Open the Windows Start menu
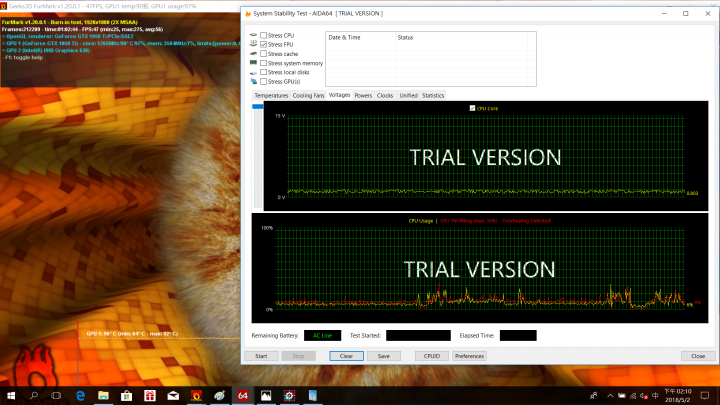The width and height of the screenshot is (720, 405). (11, 395)
